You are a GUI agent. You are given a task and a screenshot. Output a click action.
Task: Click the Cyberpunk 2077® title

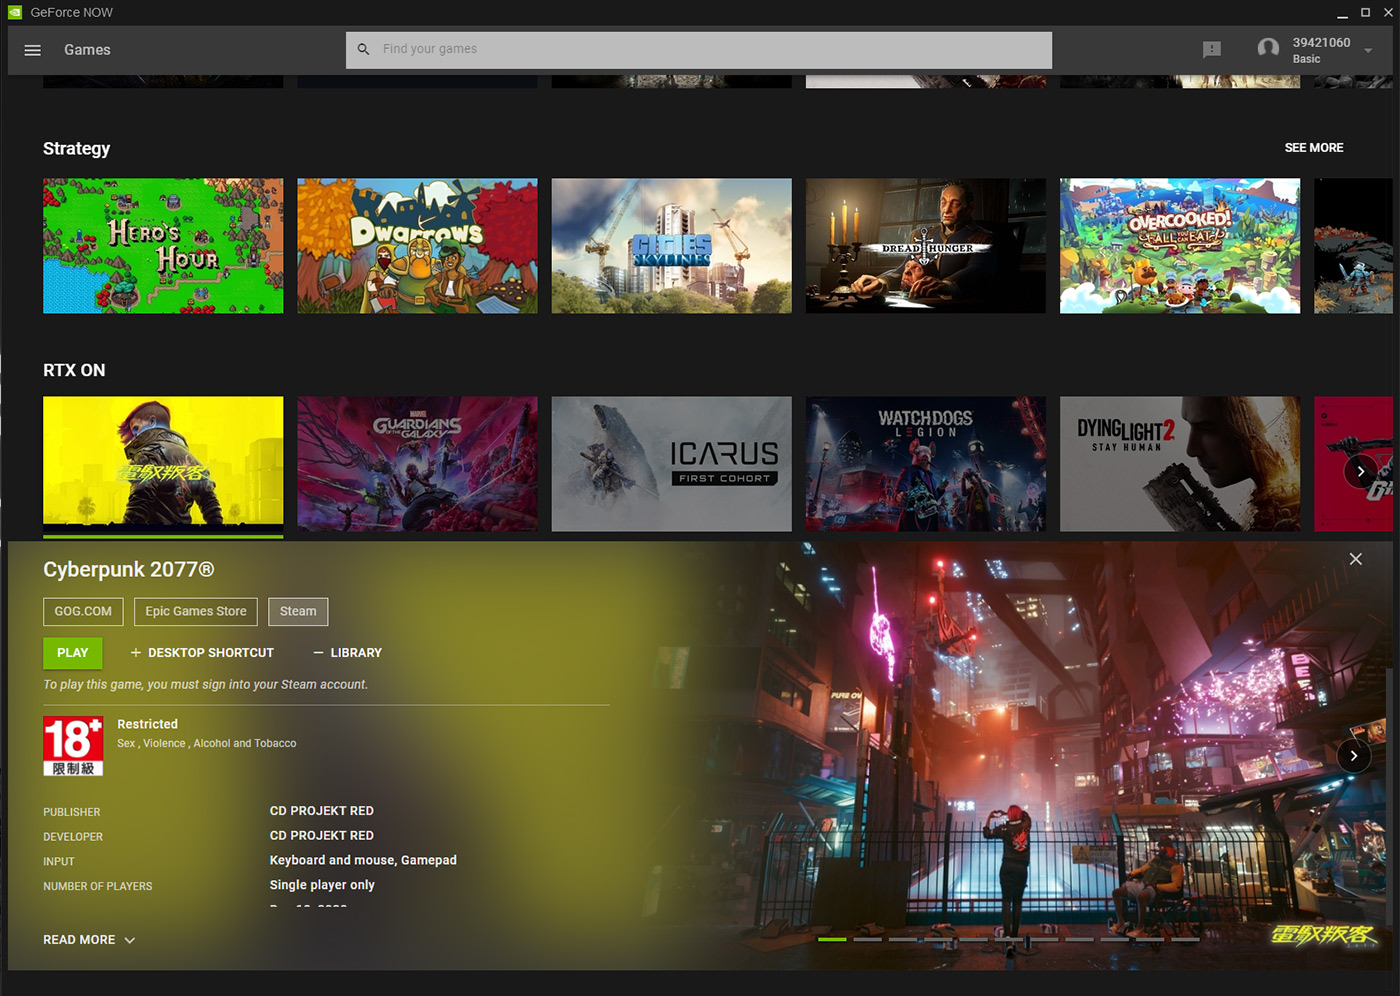point(129,569)
